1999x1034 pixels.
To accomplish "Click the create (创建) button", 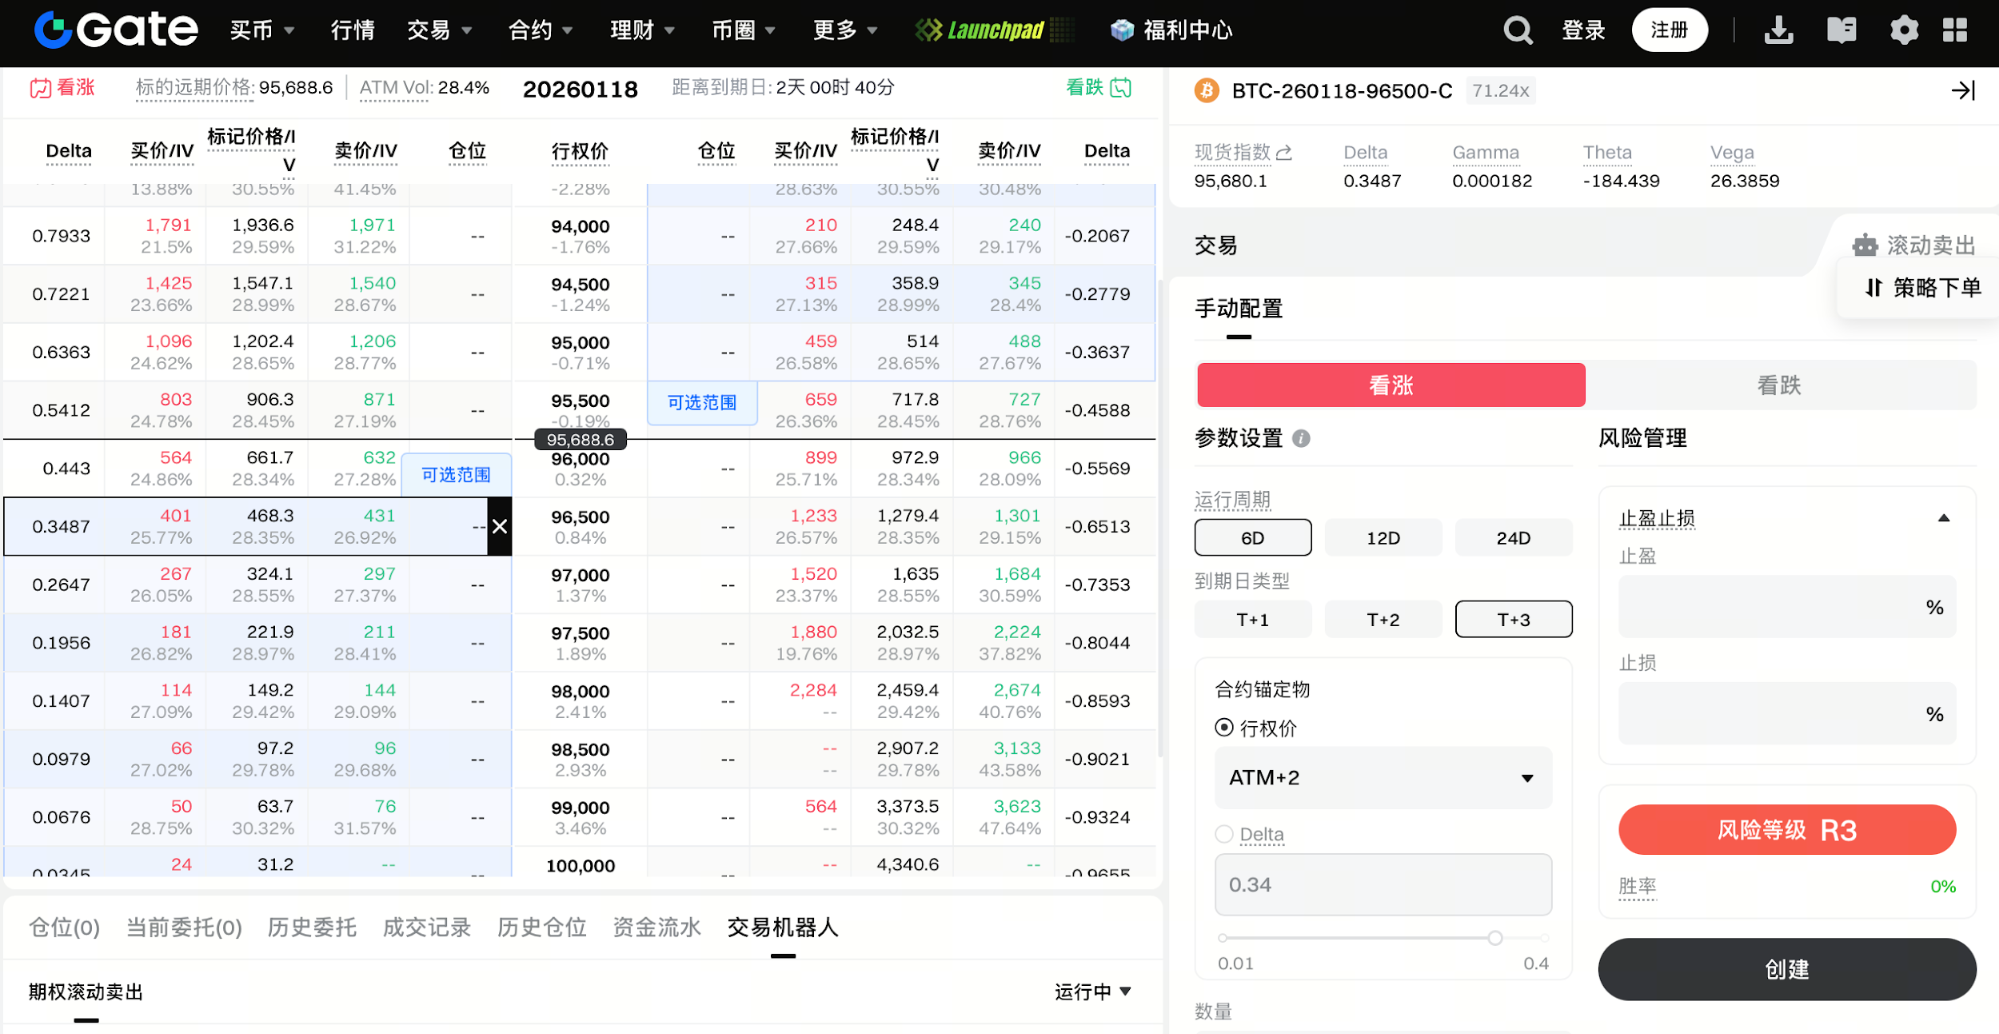I will [x=1786, y=969].
